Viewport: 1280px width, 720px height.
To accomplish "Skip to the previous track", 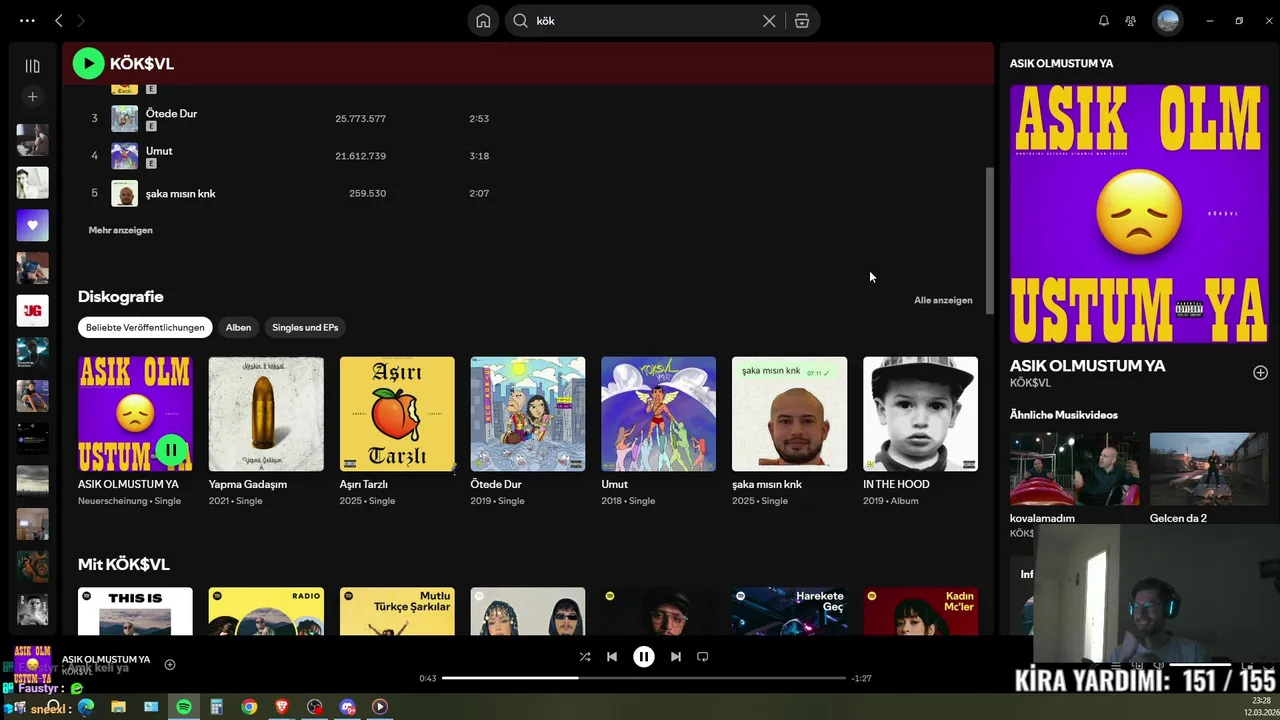I will (x=612, y=657).
